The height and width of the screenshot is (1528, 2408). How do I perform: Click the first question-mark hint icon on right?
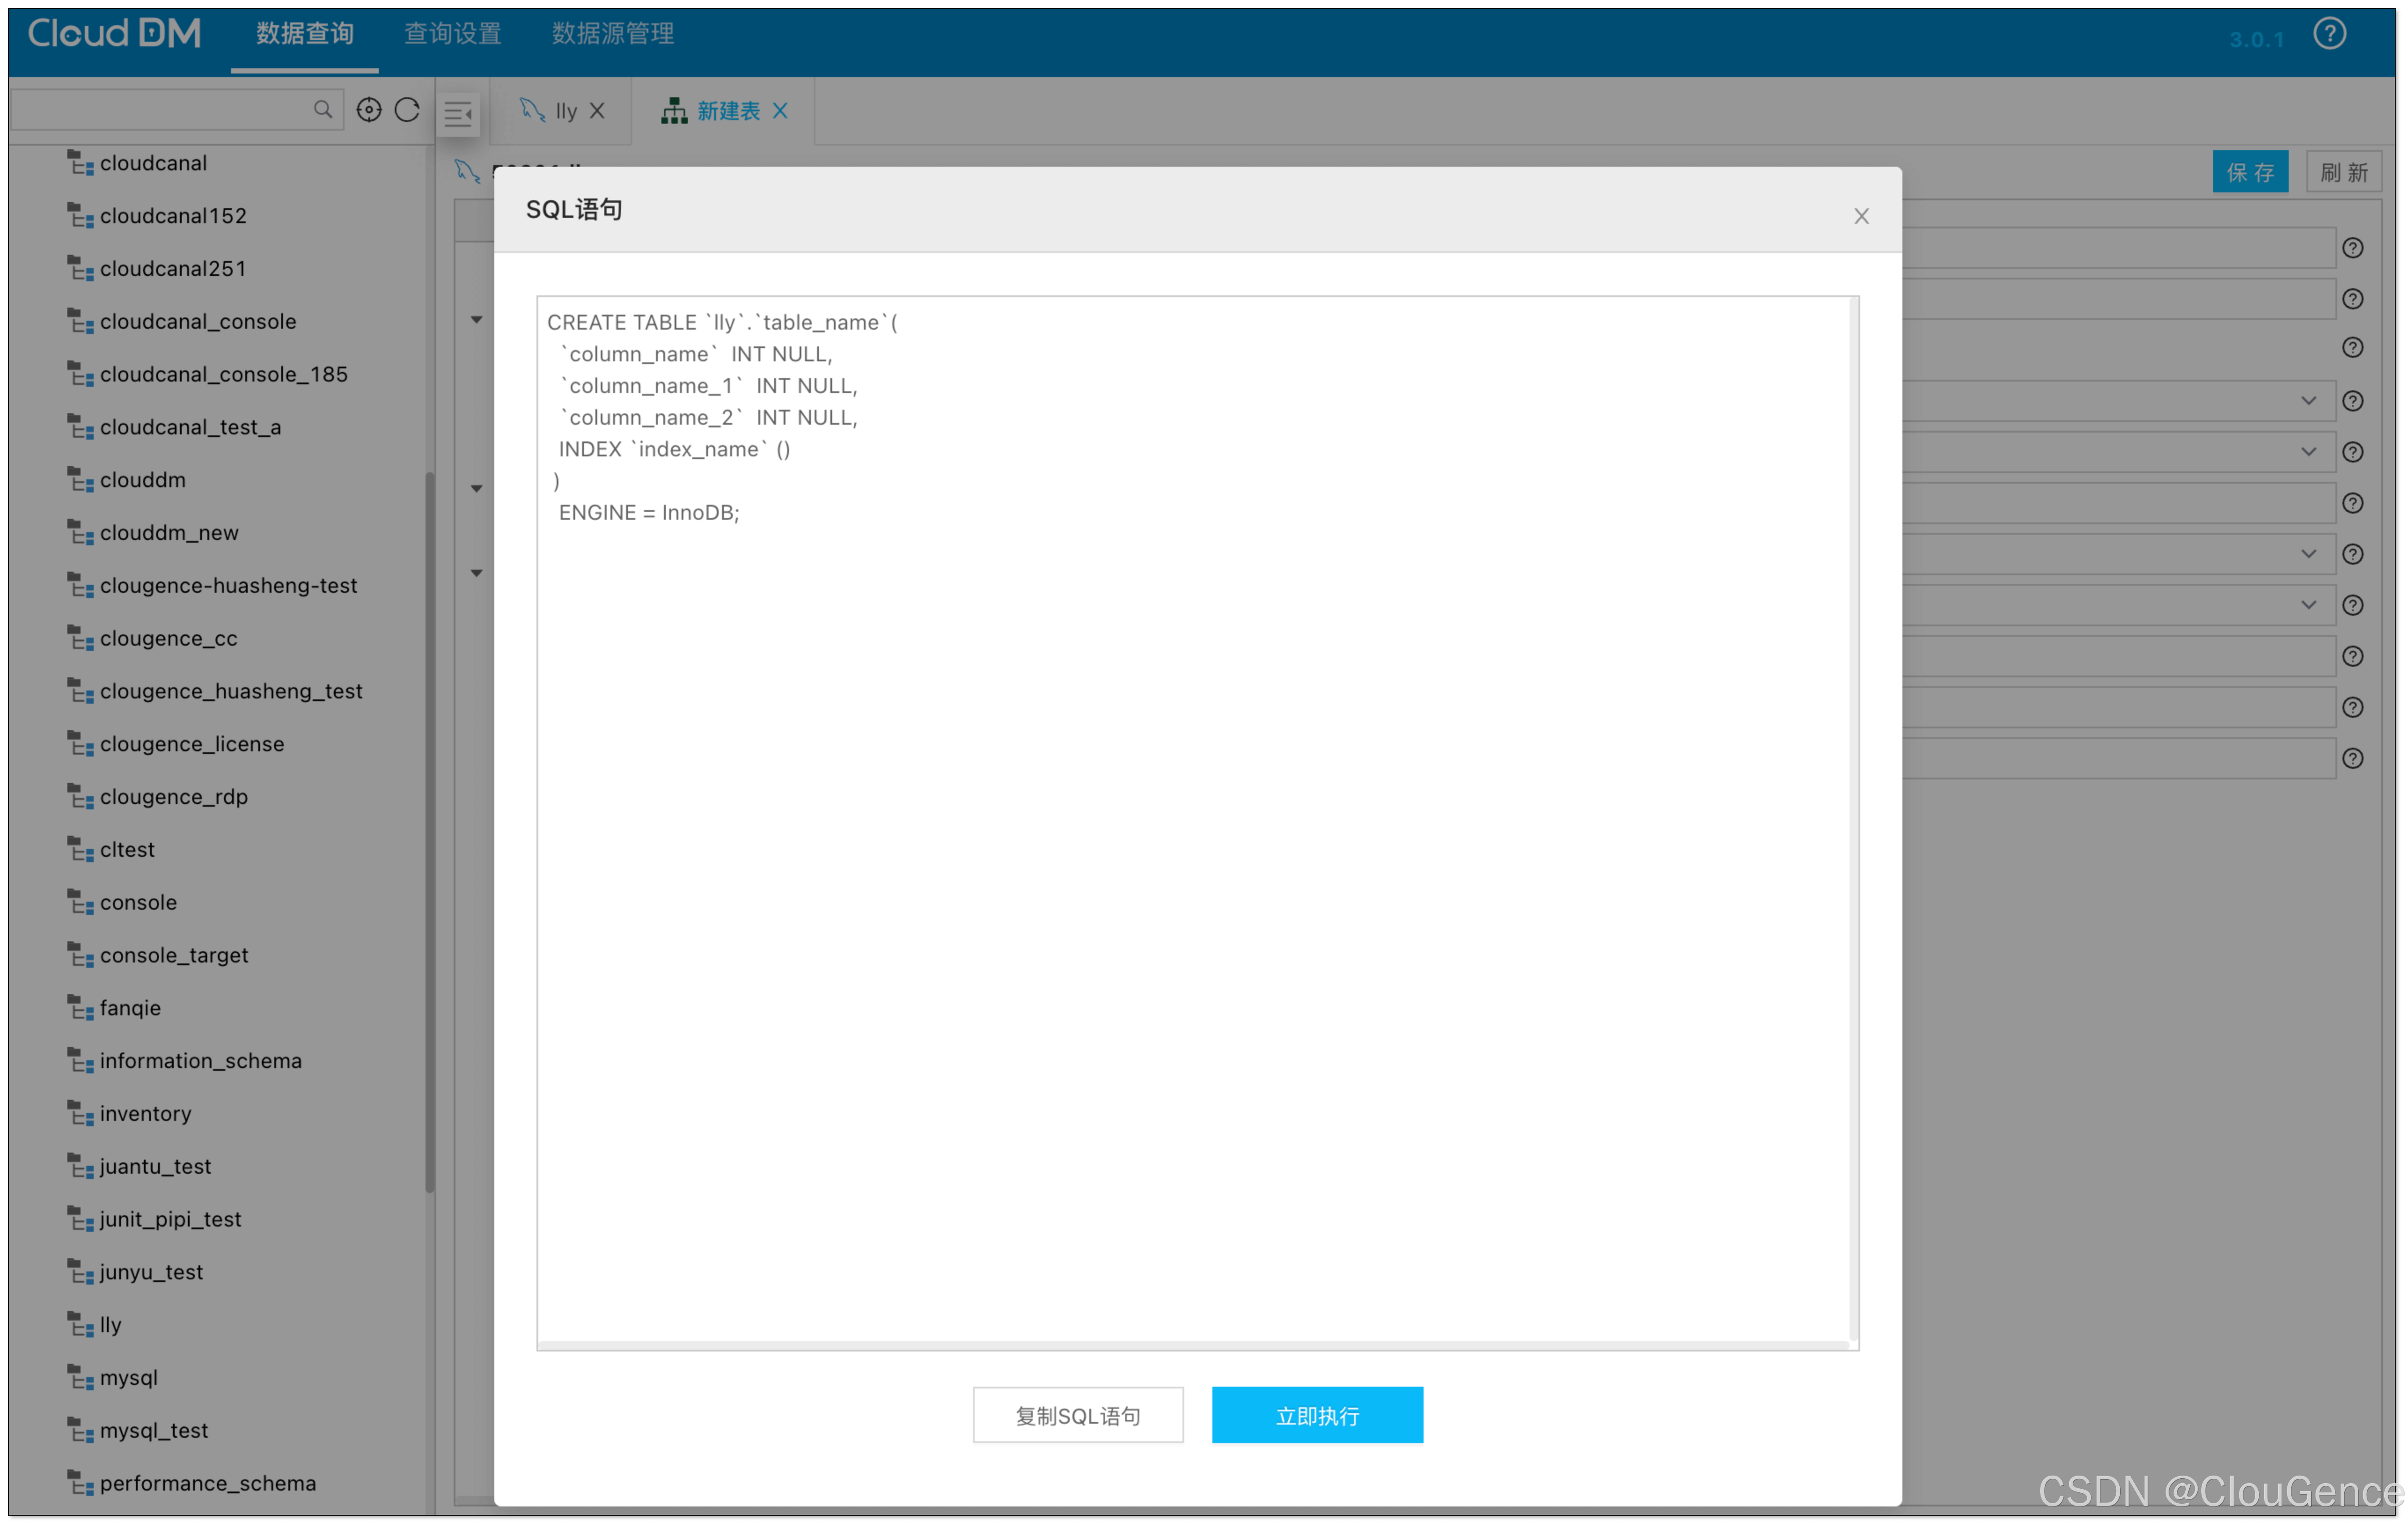[x=2352, y=248]
